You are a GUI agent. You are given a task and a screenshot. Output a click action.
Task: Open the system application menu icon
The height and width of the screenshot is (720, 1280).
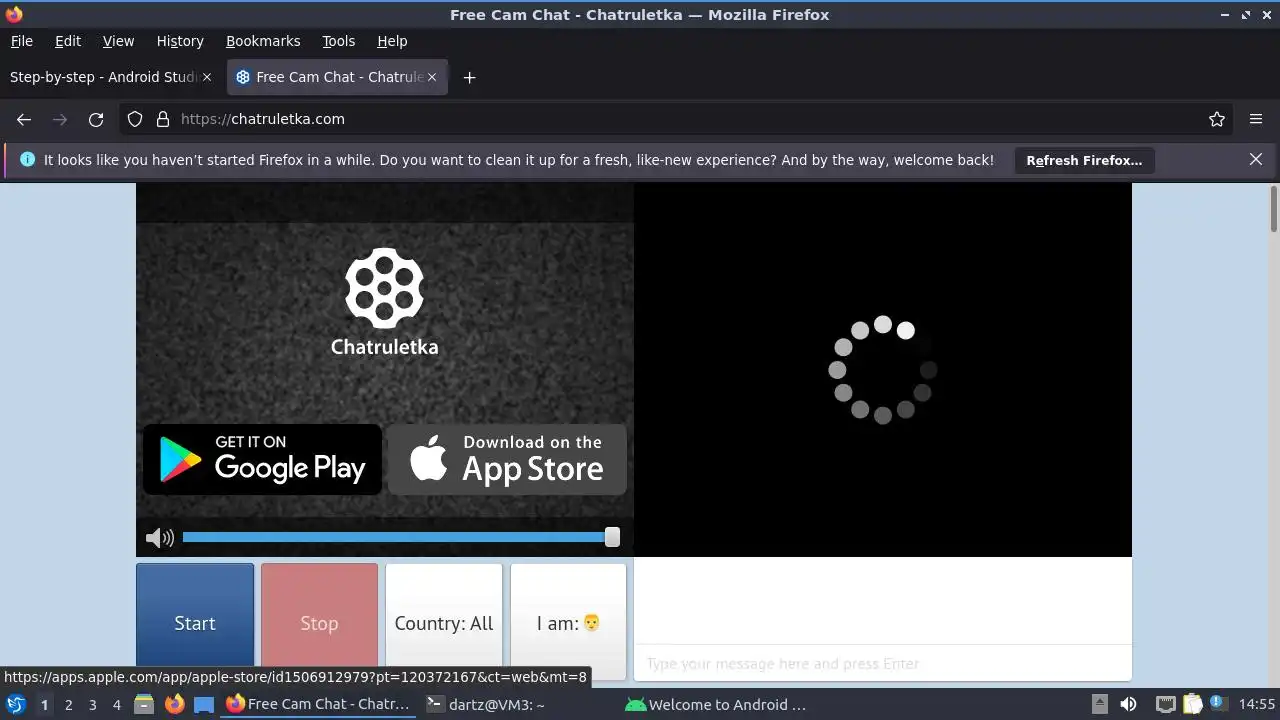click(16, 704)
